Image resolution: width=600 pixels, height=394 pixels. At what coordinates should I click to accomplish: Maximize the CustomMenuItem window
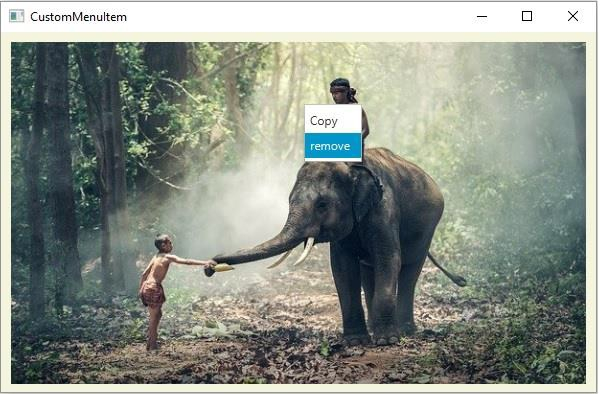pos(527,16)
